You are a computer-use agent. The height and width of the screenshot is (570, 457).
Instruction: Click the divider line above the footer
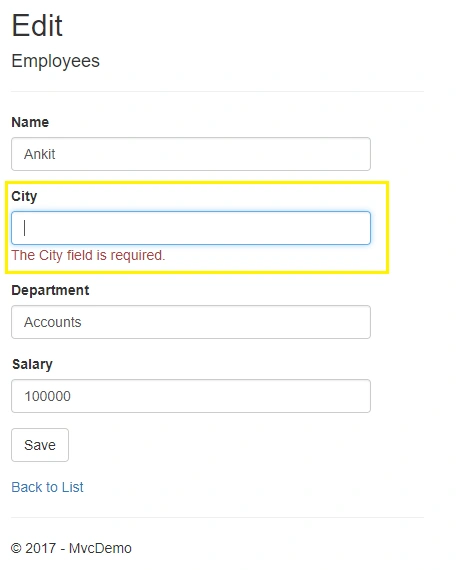pos(217,518)
